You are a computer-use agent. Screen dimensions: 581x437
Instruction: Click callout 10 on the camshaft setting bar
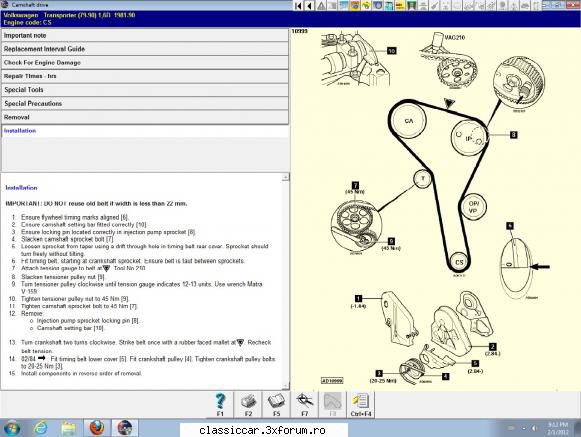click(392, 51)
